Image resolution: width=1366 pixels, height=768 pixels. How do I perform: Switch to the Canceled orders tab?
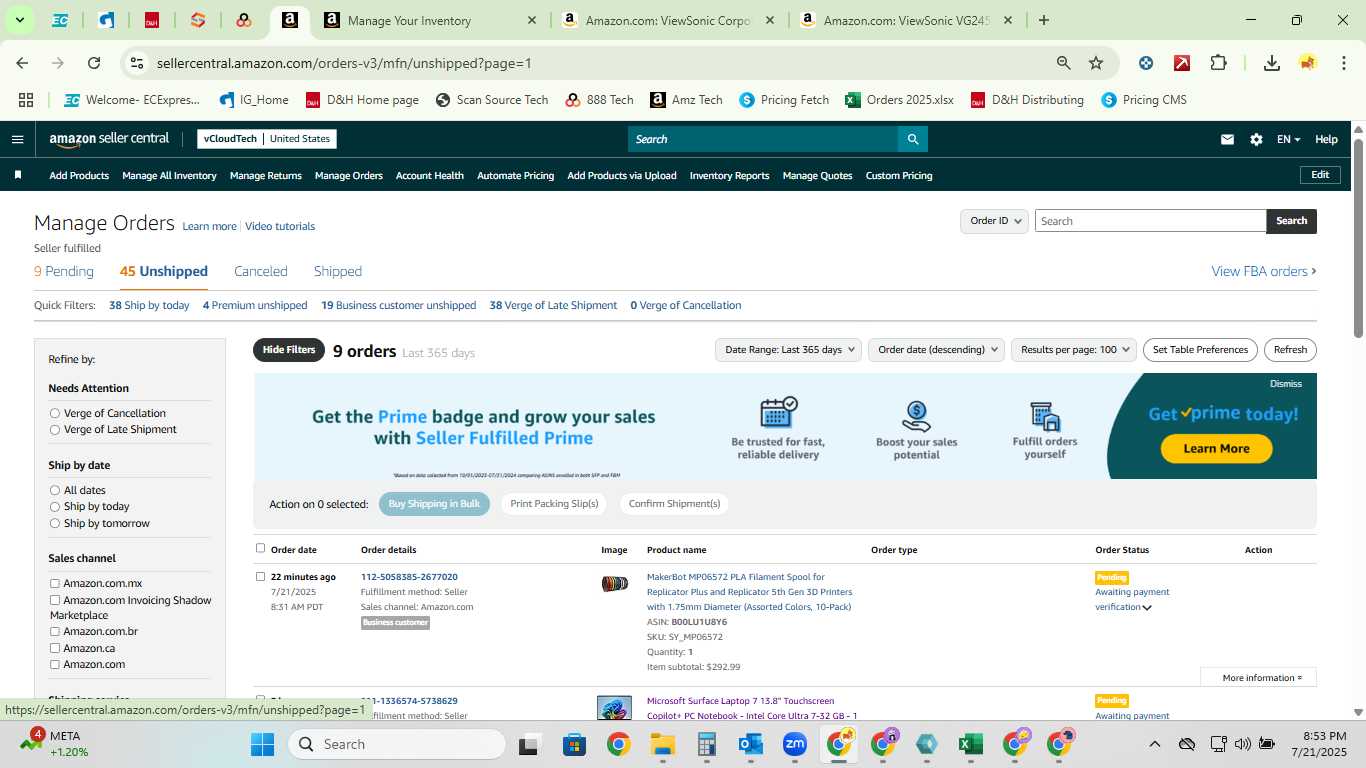[x=261, y=271]
